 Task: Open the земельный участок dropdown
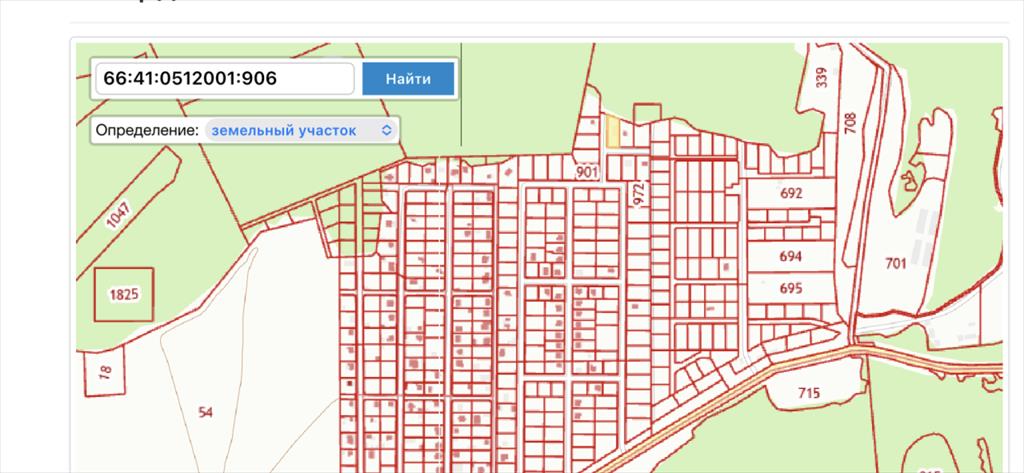[301, 130]
